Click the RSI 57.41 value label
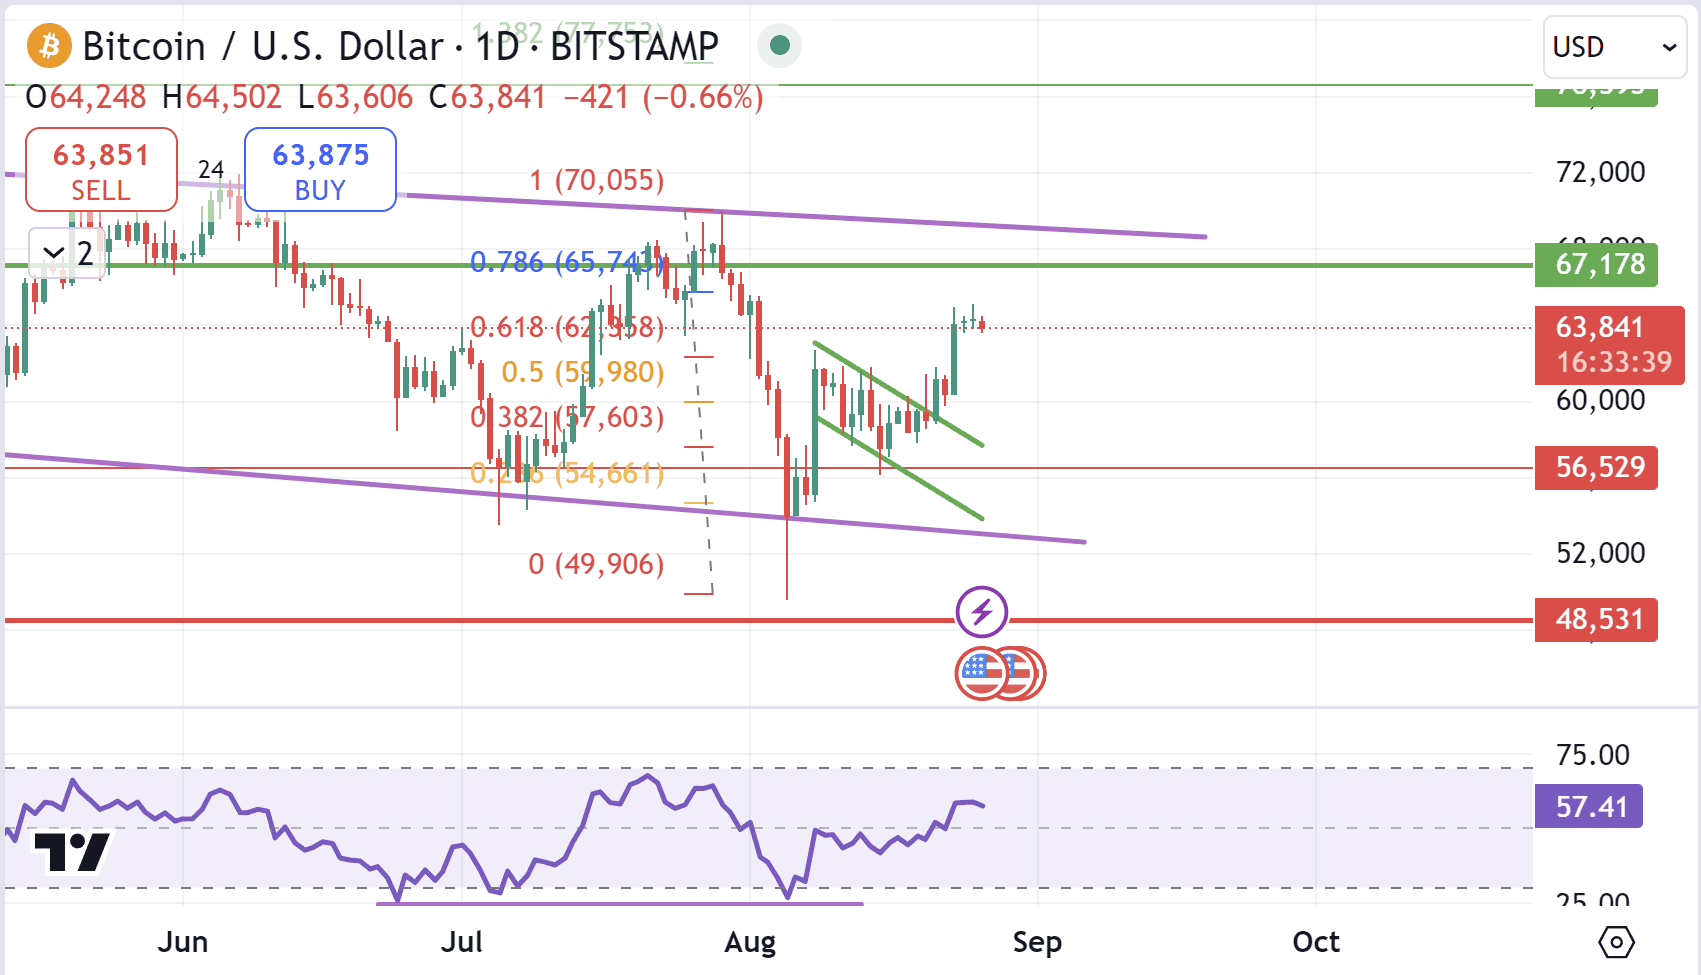Image resolution: width=1701 pixels, height=975 pixels. pyautogui.click(x=1589, y=807)
